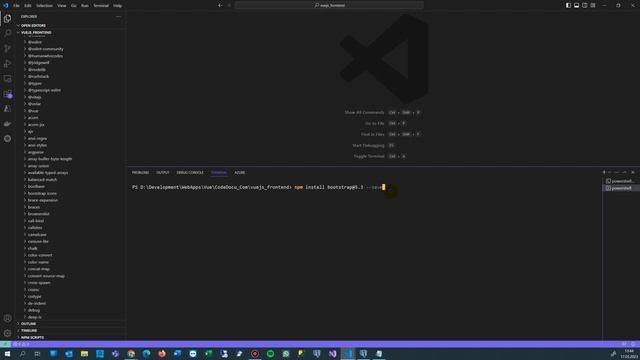The height and width of the screenshot is (360, 640).
Task: Expand the balanced-match folder
Action: (x=42, y=180)
